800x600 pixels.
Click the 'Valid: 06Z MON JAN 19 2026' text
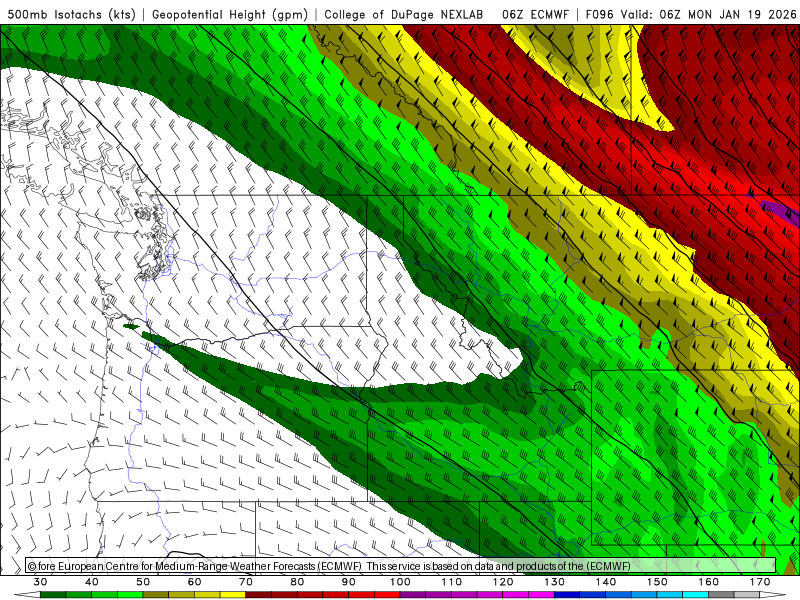click(x=708, y=14)
